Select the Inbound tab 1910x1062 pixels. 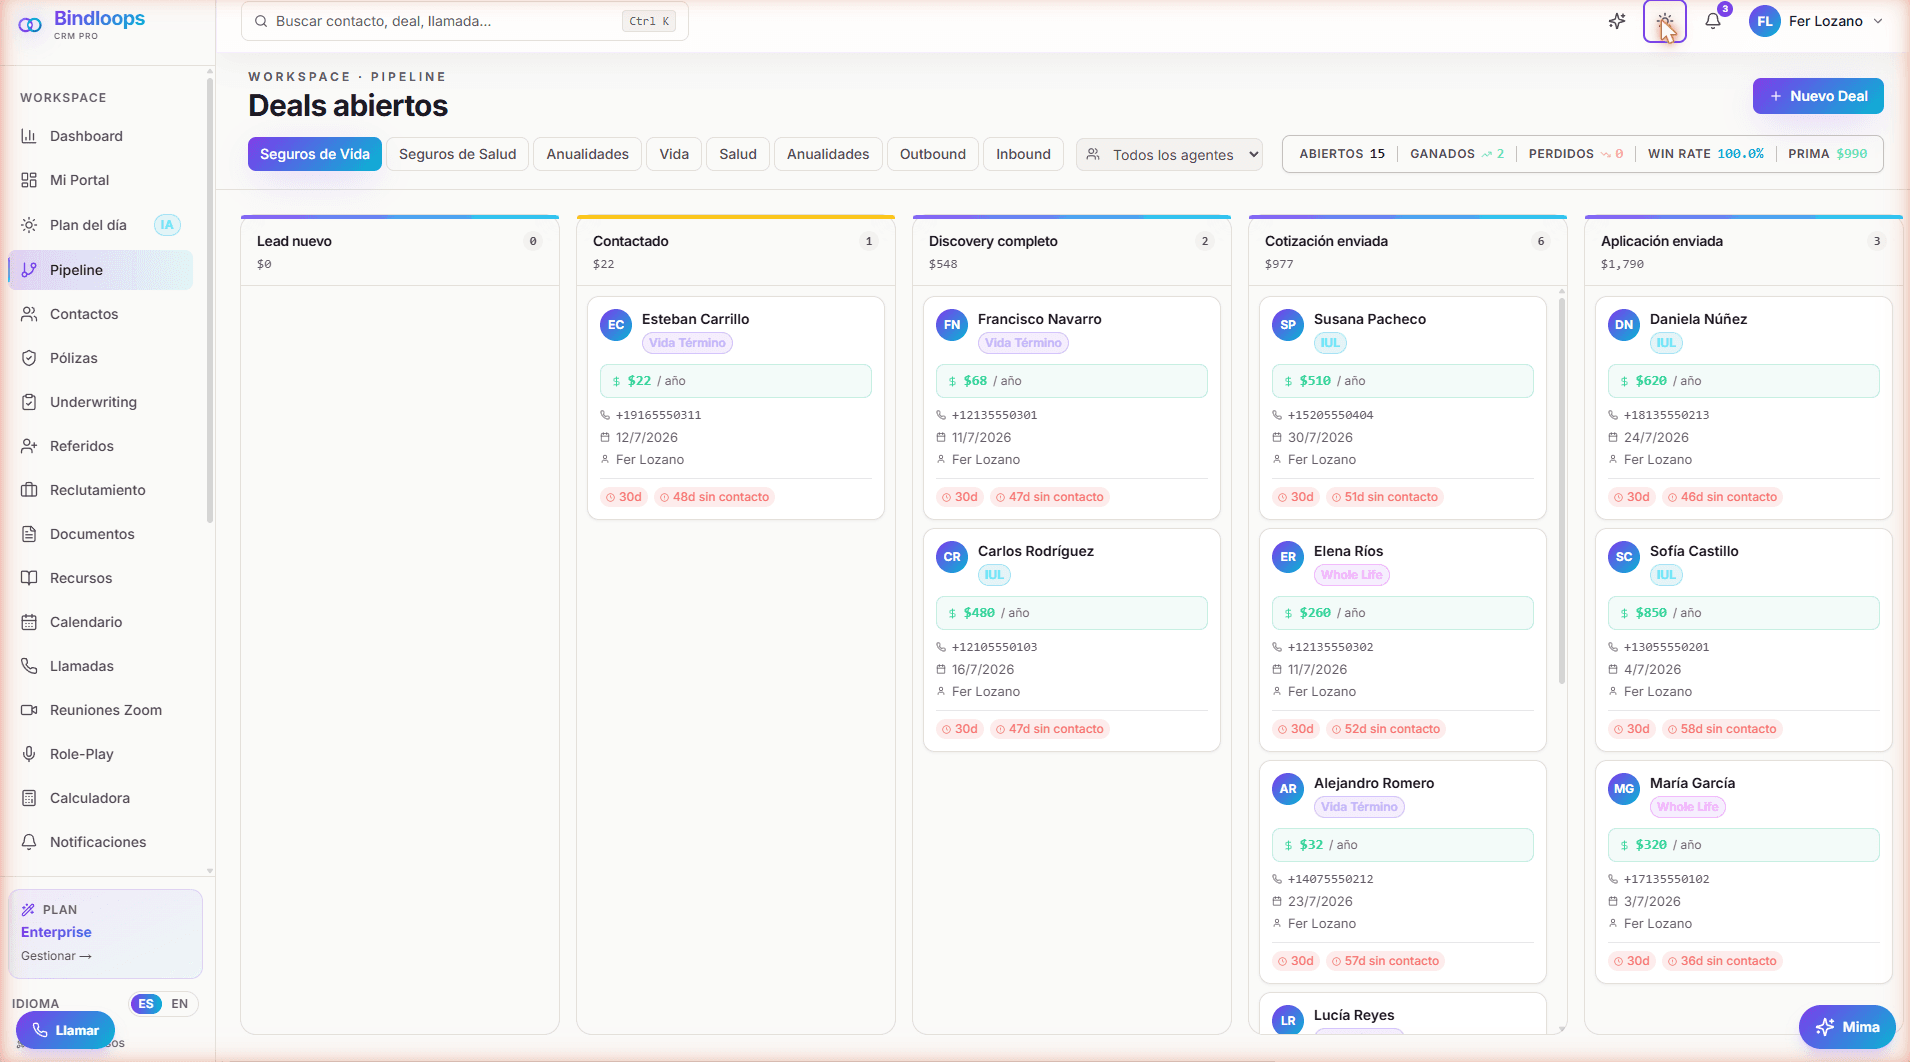(x=1023, y=154)
